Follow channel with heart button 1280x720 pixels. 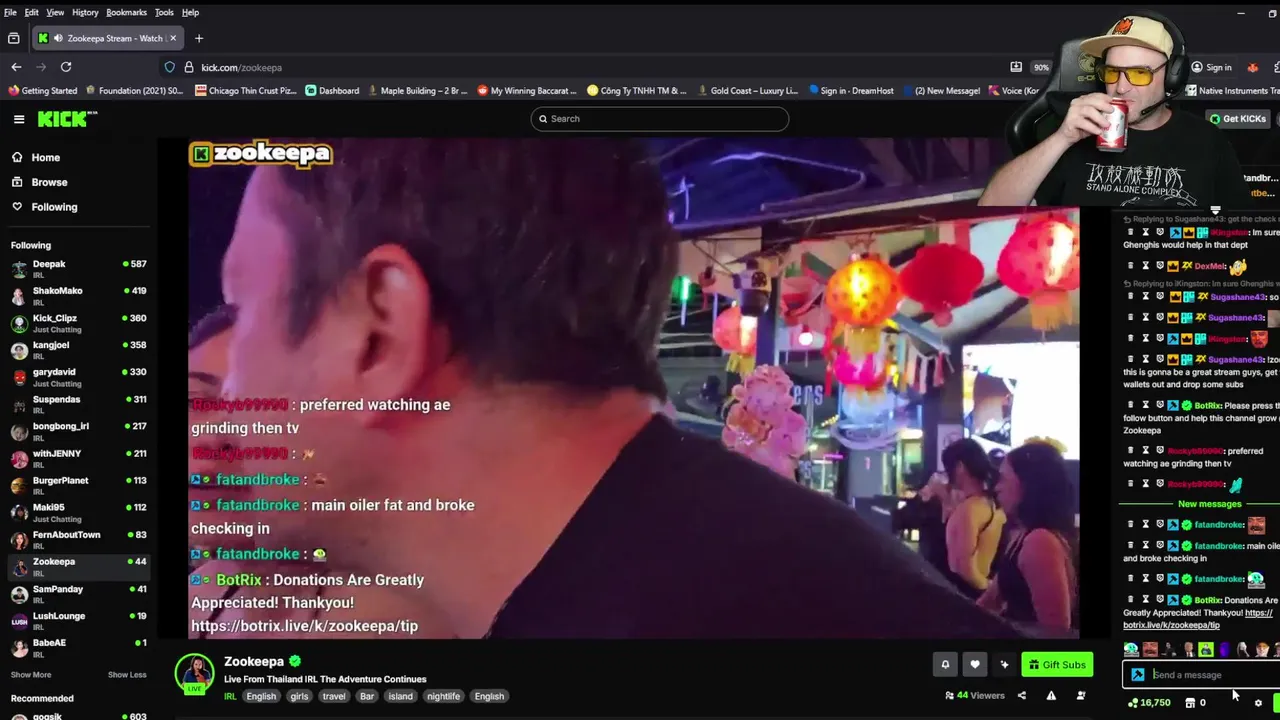(975, 664)
